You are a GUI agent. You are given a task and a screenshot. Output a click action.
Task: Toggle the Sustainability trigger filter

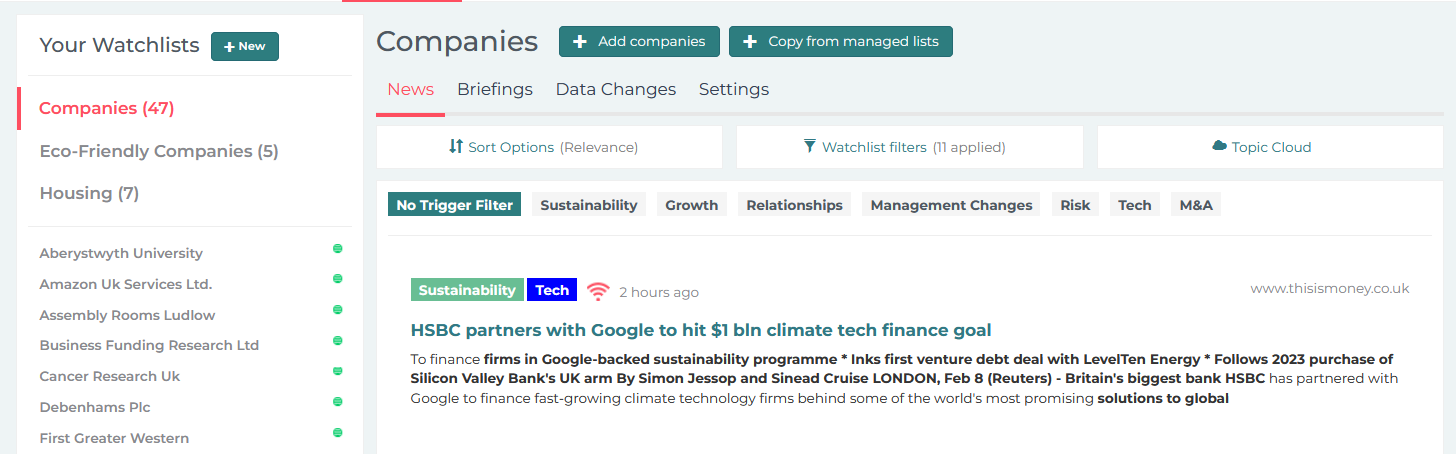coord(589,205)
